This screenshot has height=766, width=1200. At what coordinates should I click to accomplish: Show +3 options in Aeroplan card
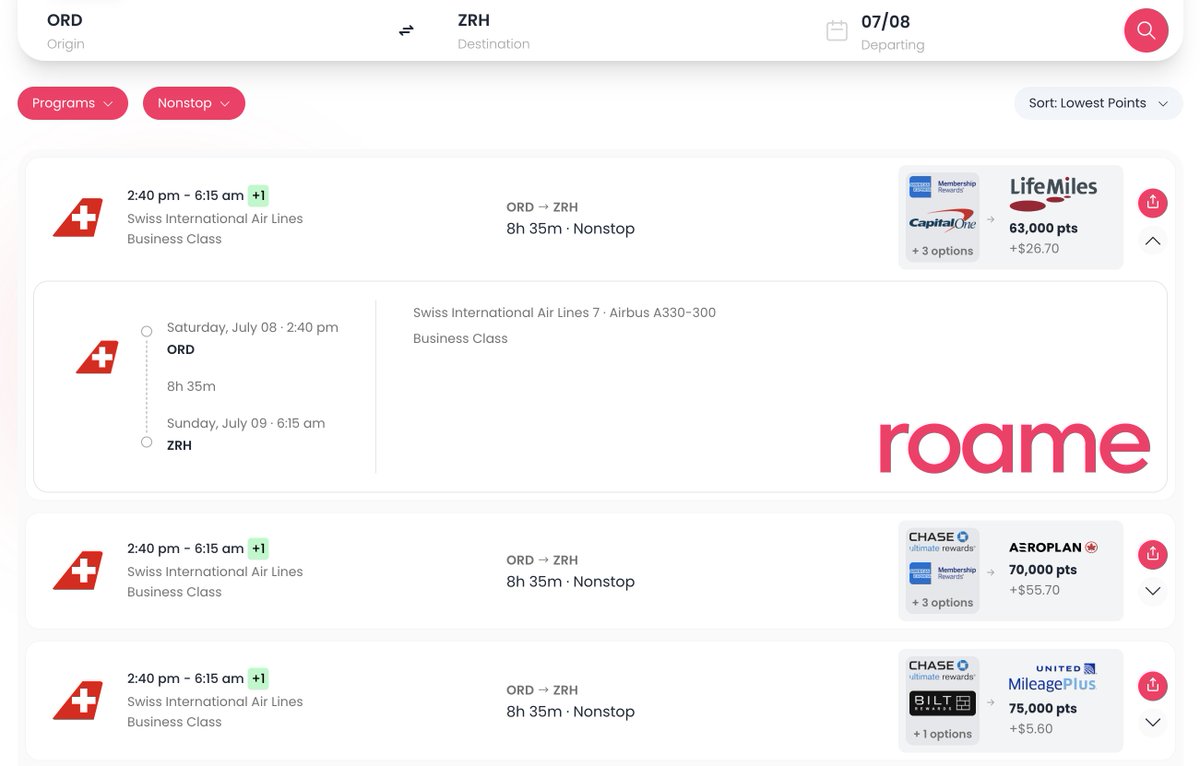(942, 602)
